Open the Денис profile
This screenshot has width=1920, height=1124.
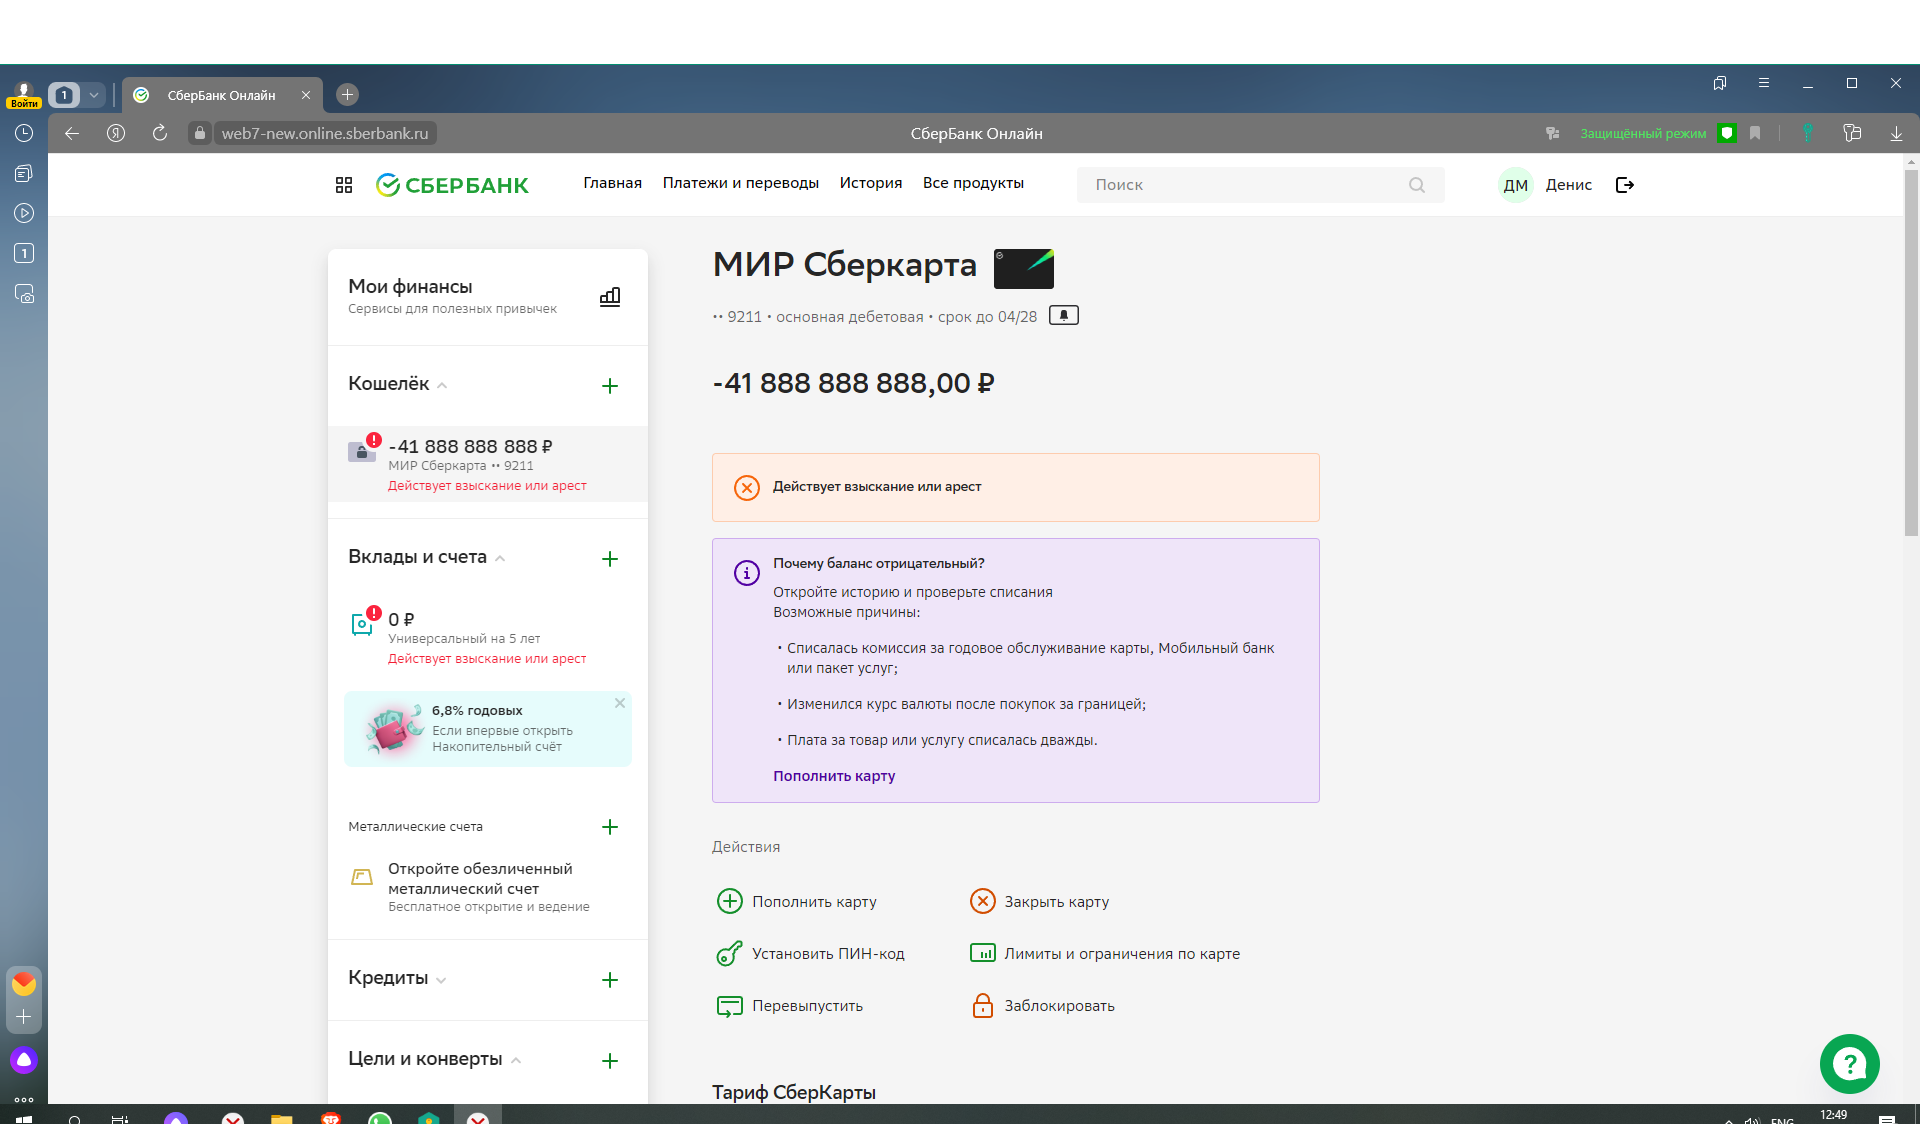coord(1546,185)
